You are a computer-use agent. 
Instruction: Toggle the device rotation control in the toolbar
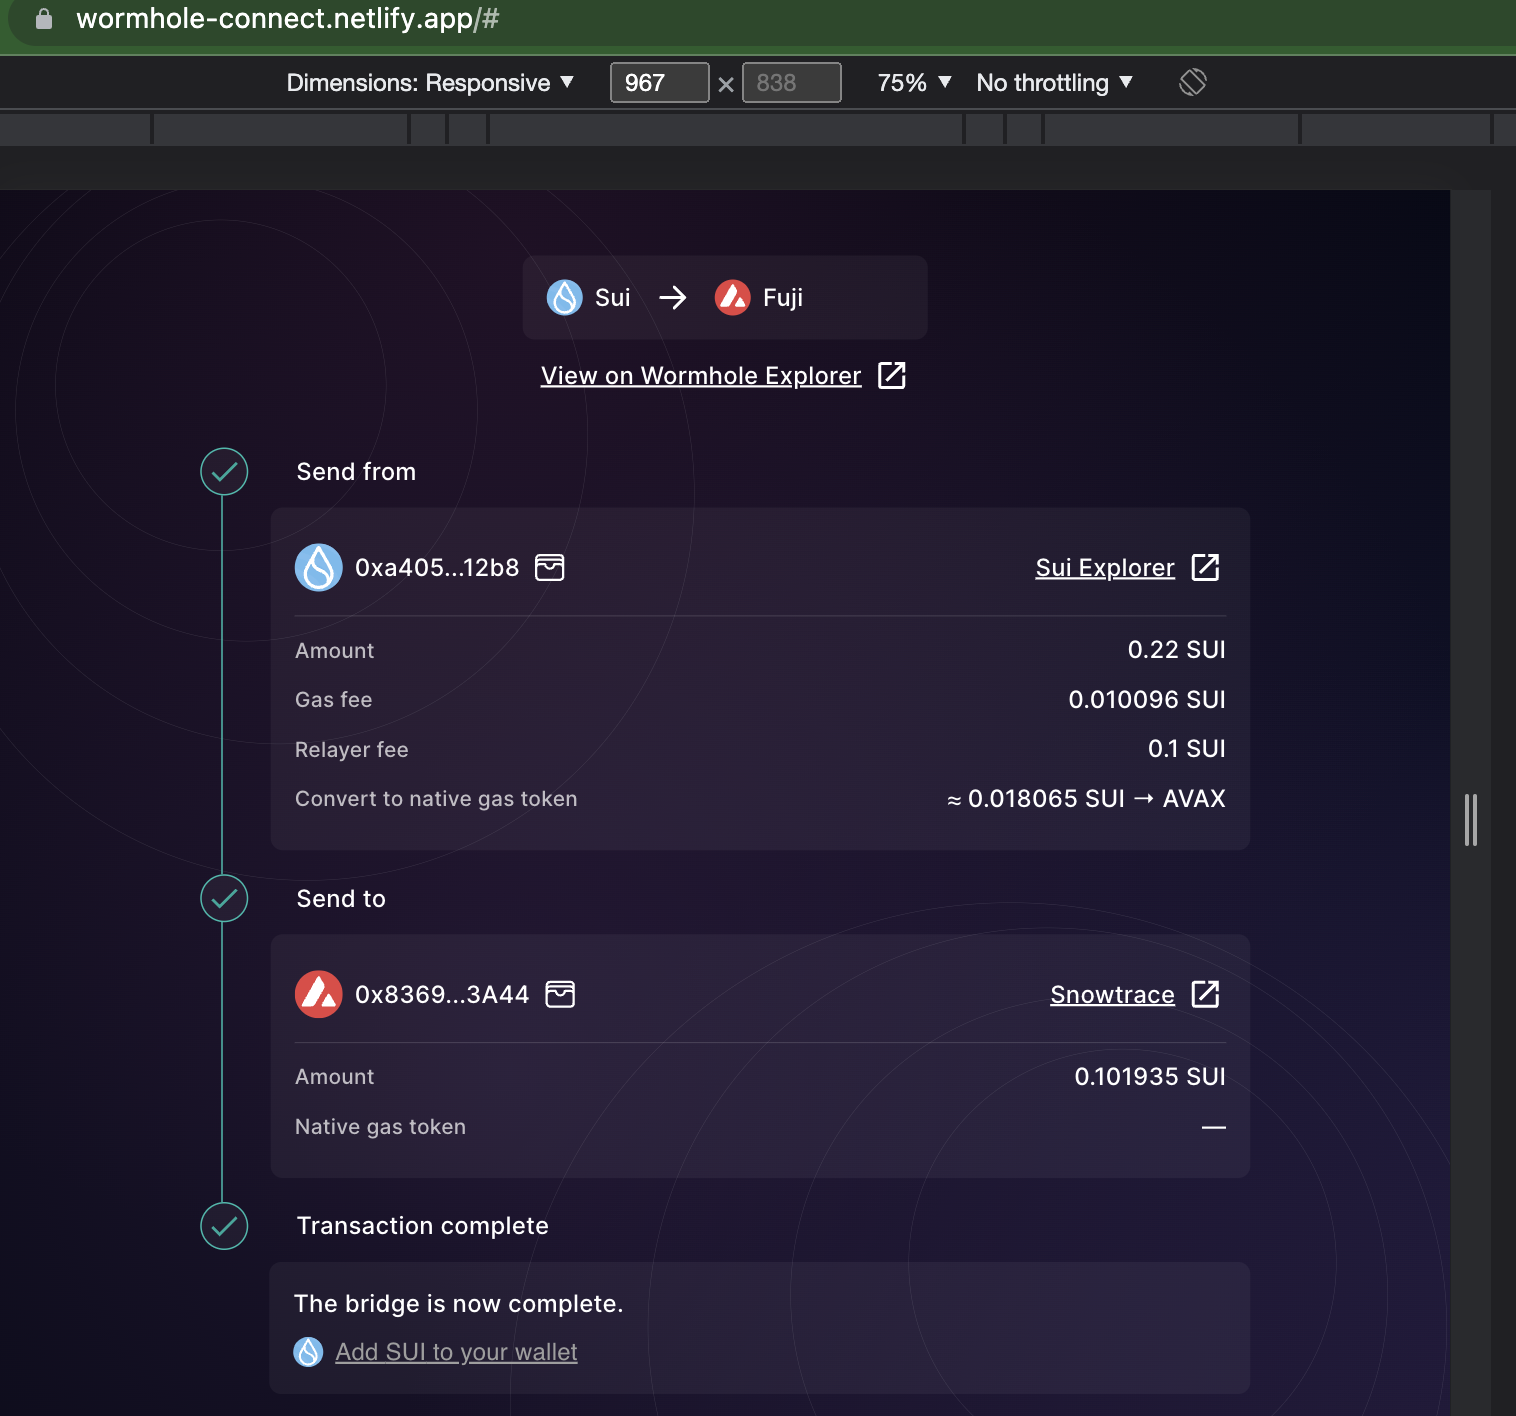coord(1193,82)
